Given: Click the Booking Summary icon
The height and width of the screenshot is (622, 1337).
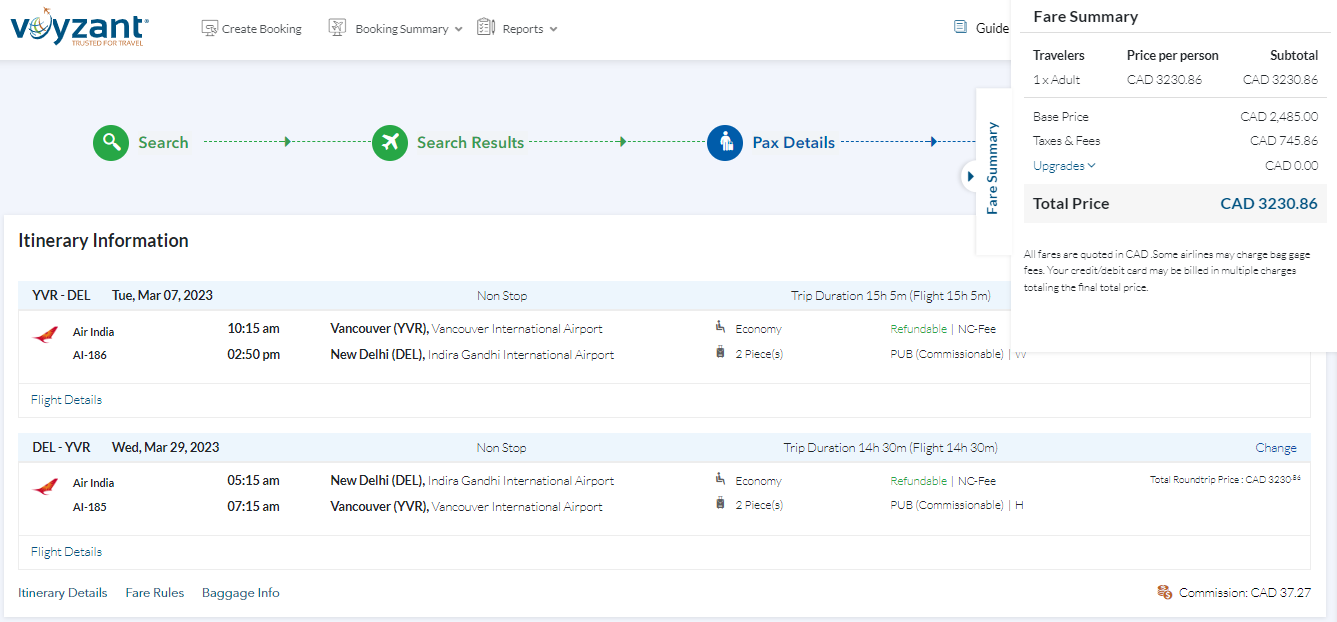Looking at the screenshot, I should 338,28.
